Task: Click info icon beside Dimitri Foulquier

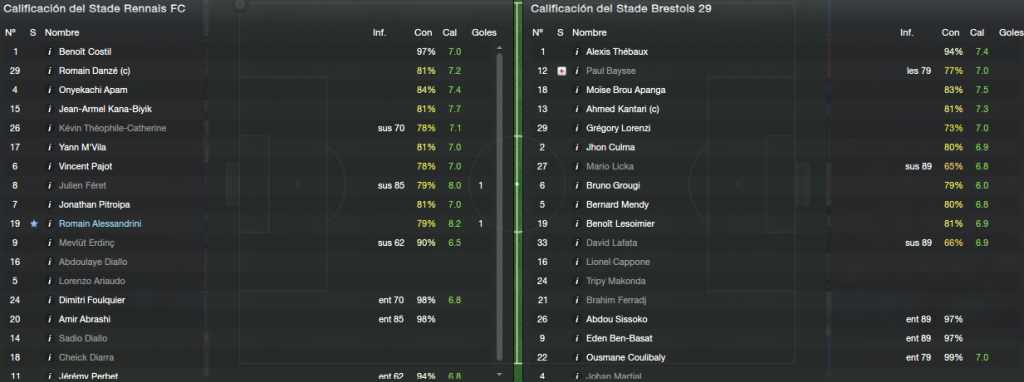Action: 49,300
